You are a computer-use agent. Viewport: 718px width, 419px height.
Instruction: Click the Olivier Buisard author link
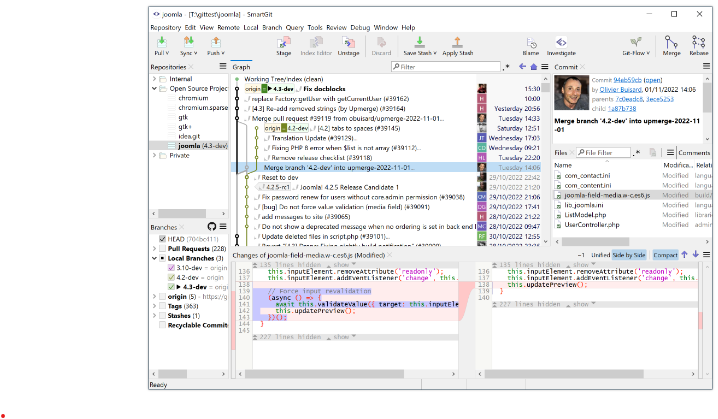[620, 89]
